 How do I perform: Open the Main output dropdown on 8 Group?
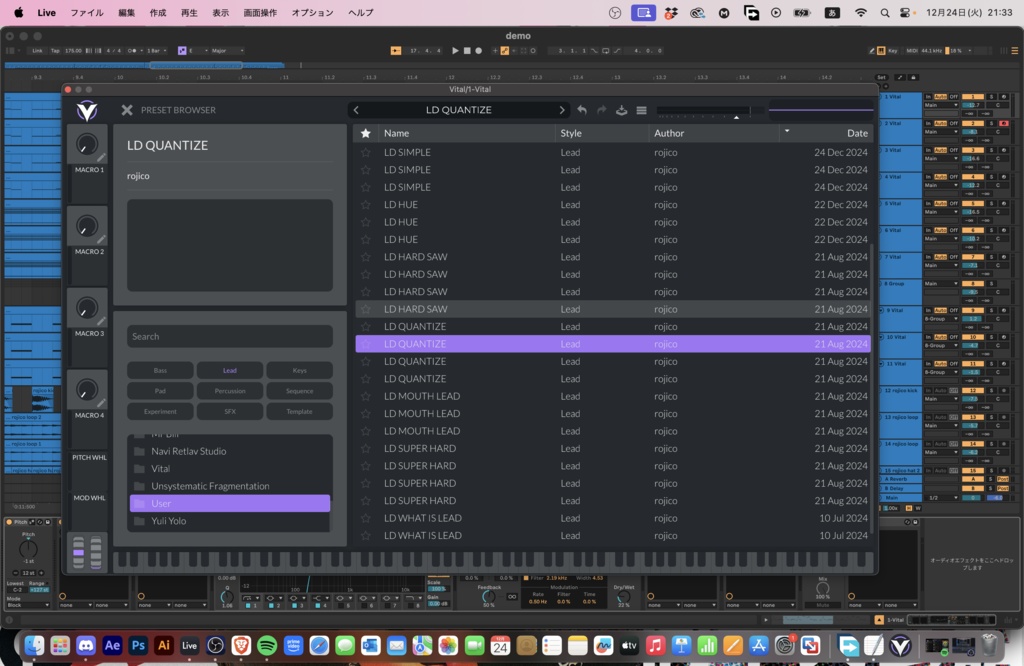tap(940, 283)
